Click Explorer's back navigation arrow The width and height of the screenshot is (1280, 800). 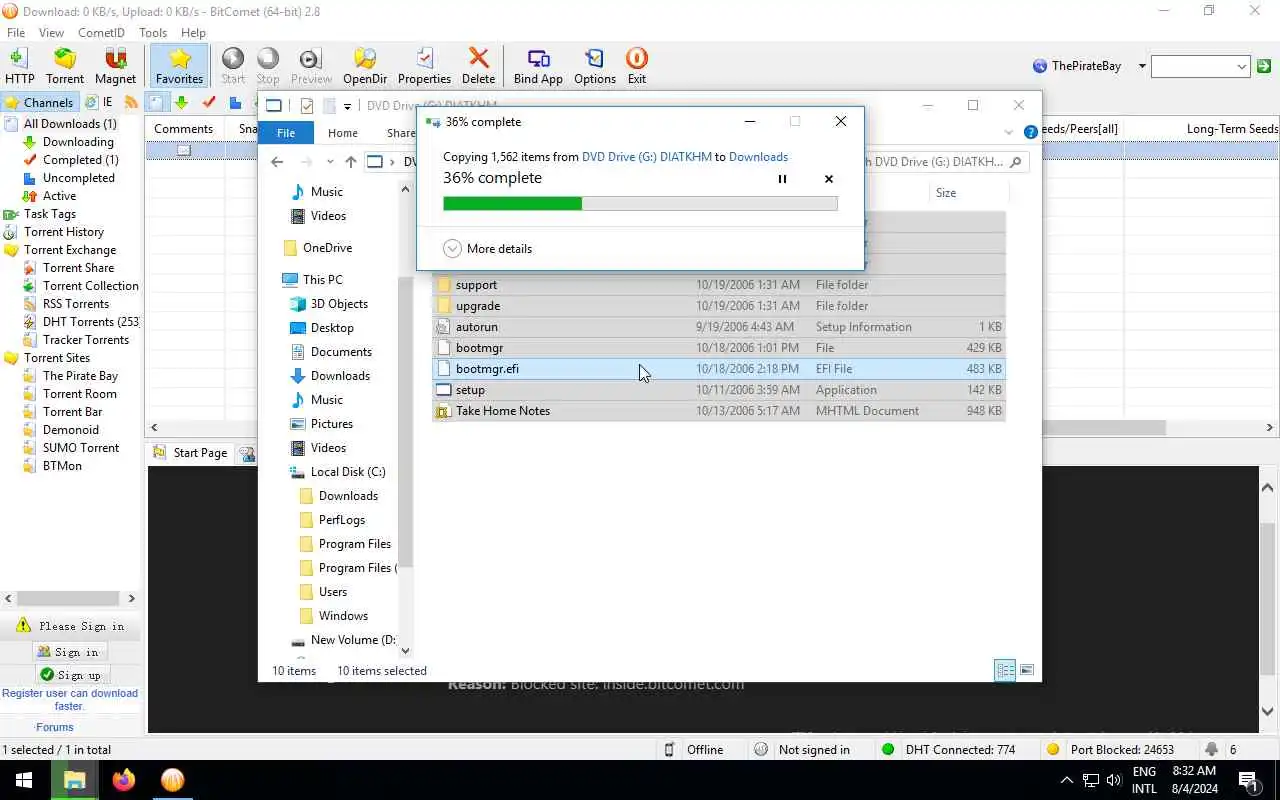click(277, 162)
